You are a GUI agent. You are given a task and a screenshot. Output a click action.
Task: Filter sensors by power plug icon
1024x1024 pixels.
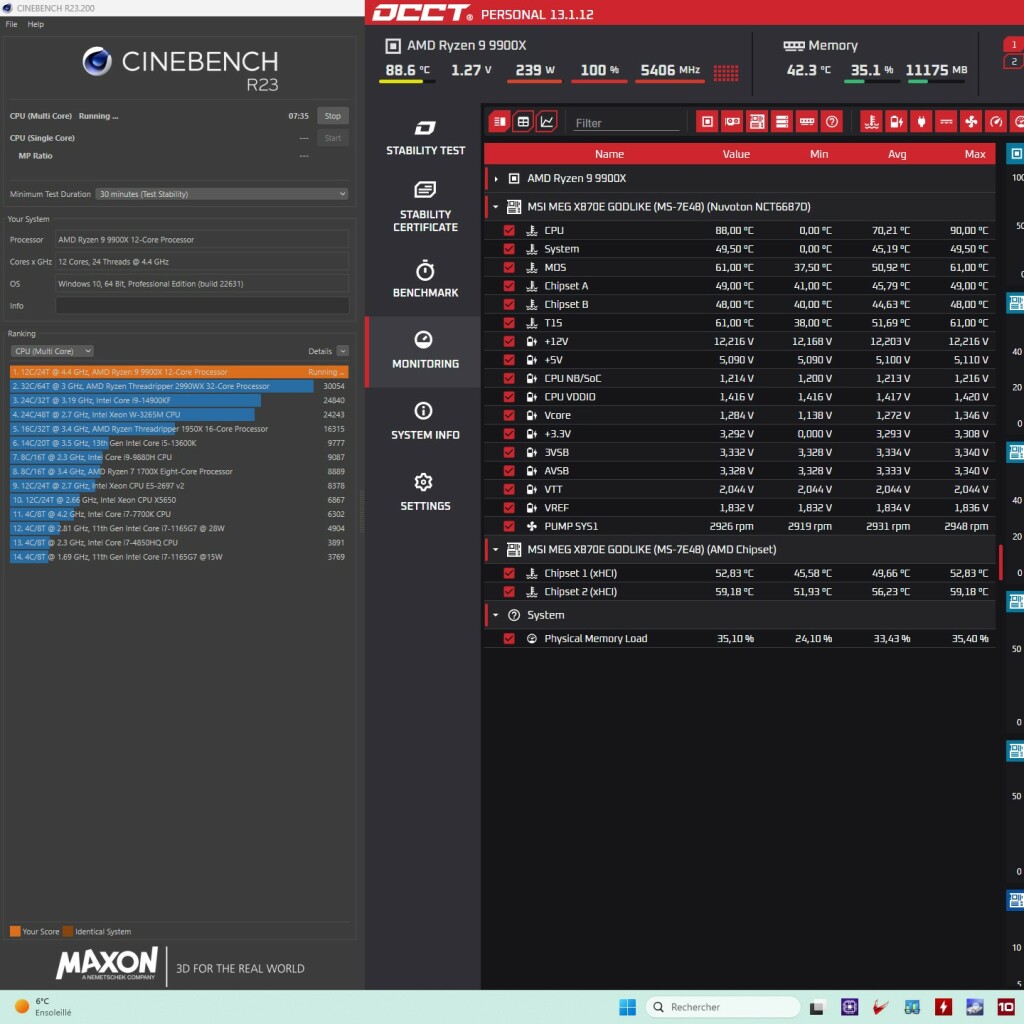[921, 121]
